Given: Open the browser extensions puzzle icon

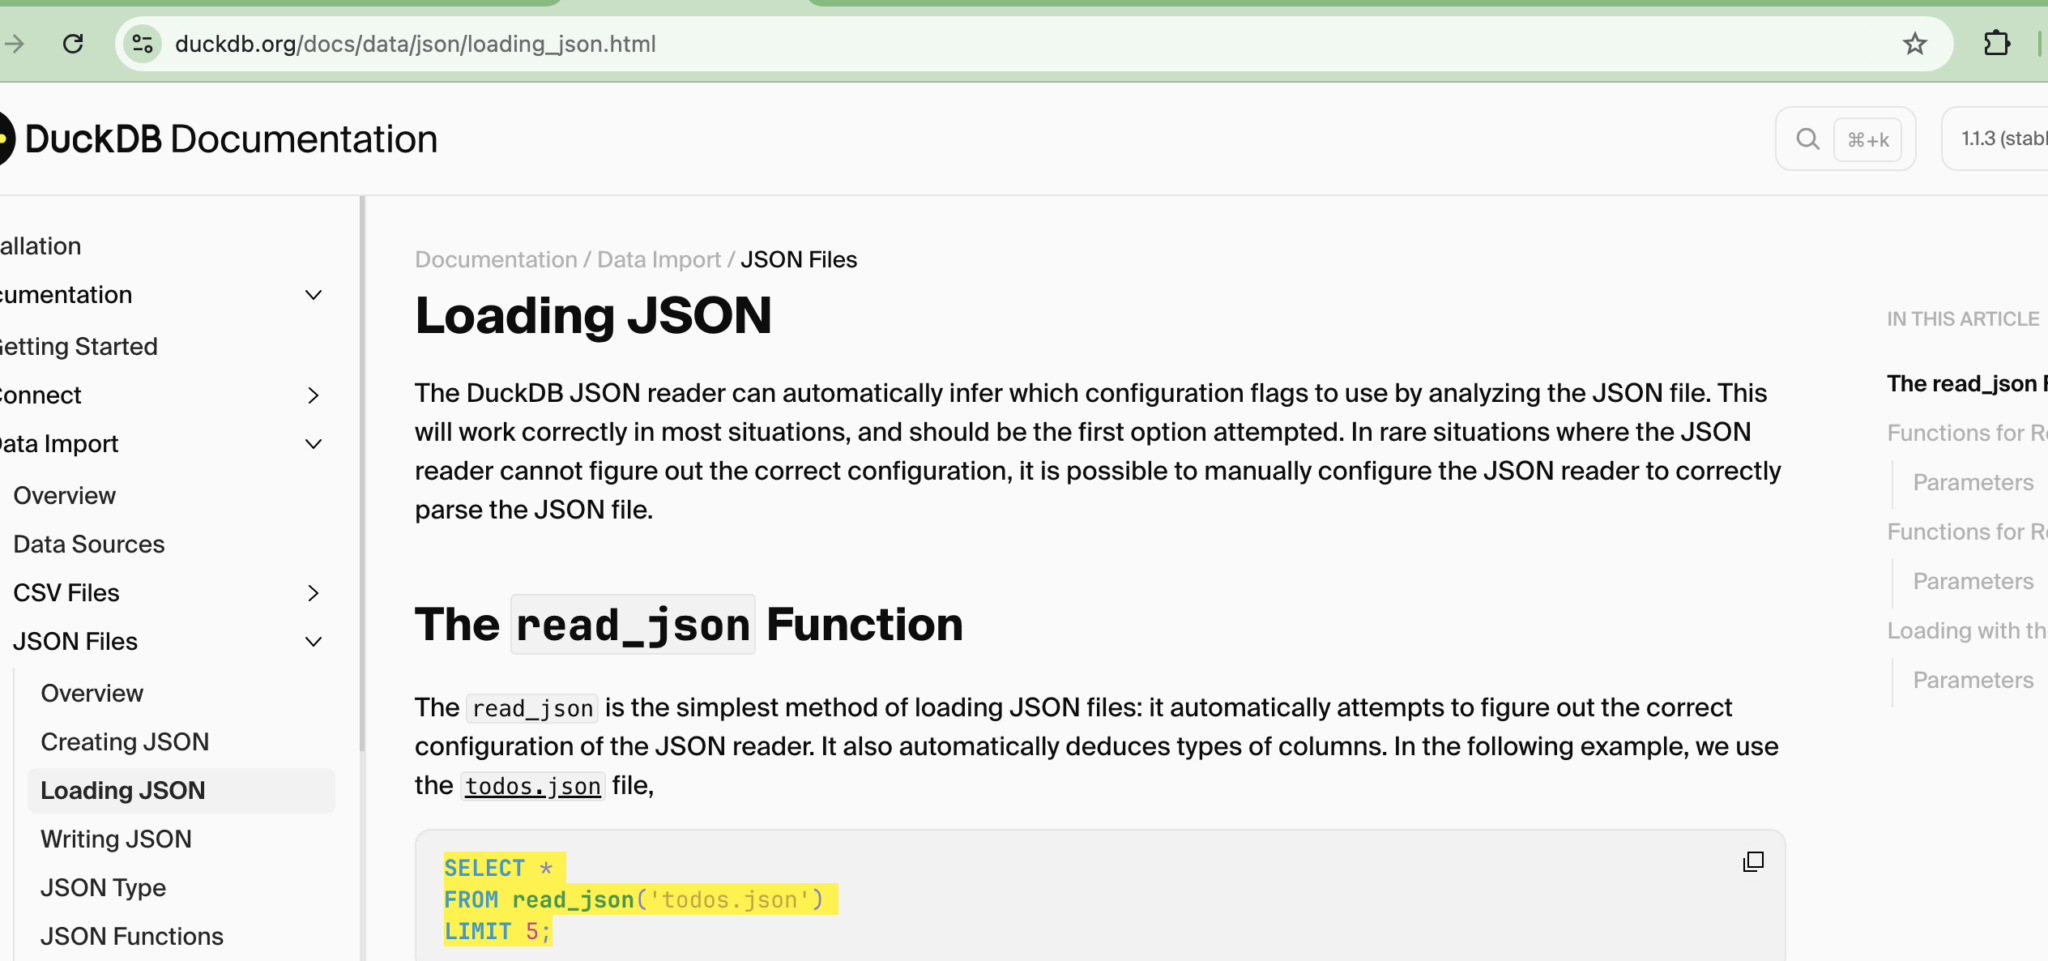Looking at the screenshot, I should pyautogui.click(x=1996, y=43).
